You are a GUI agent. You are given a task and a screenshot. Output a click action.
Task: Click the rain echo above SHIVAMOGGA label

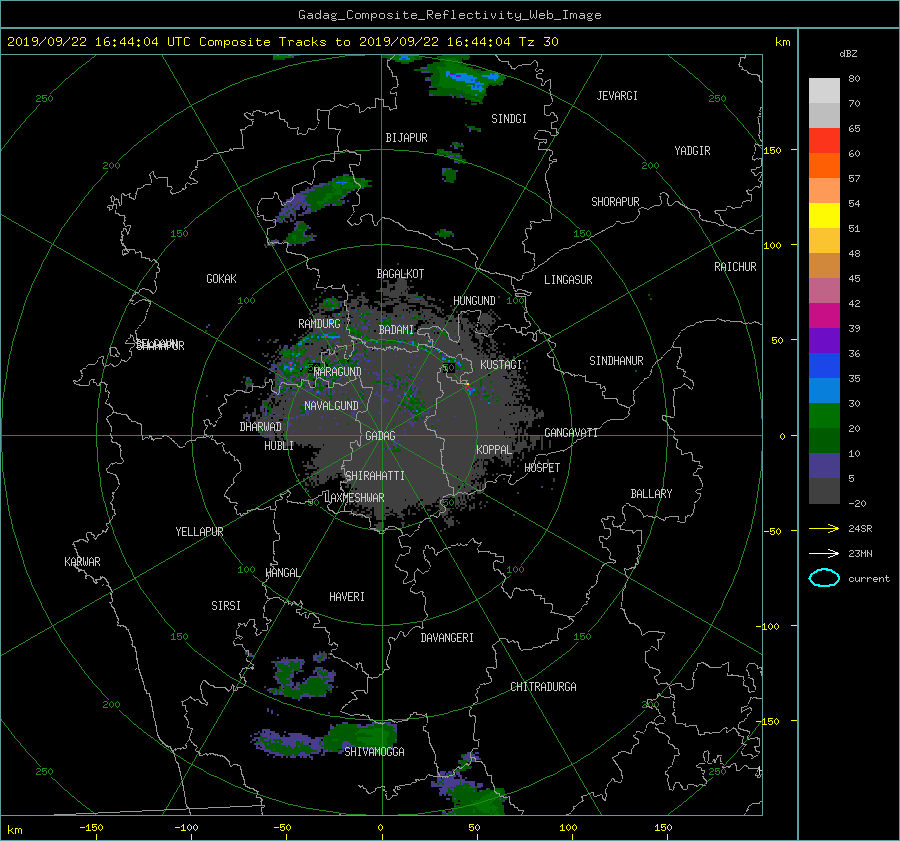(x=360, y=736)
